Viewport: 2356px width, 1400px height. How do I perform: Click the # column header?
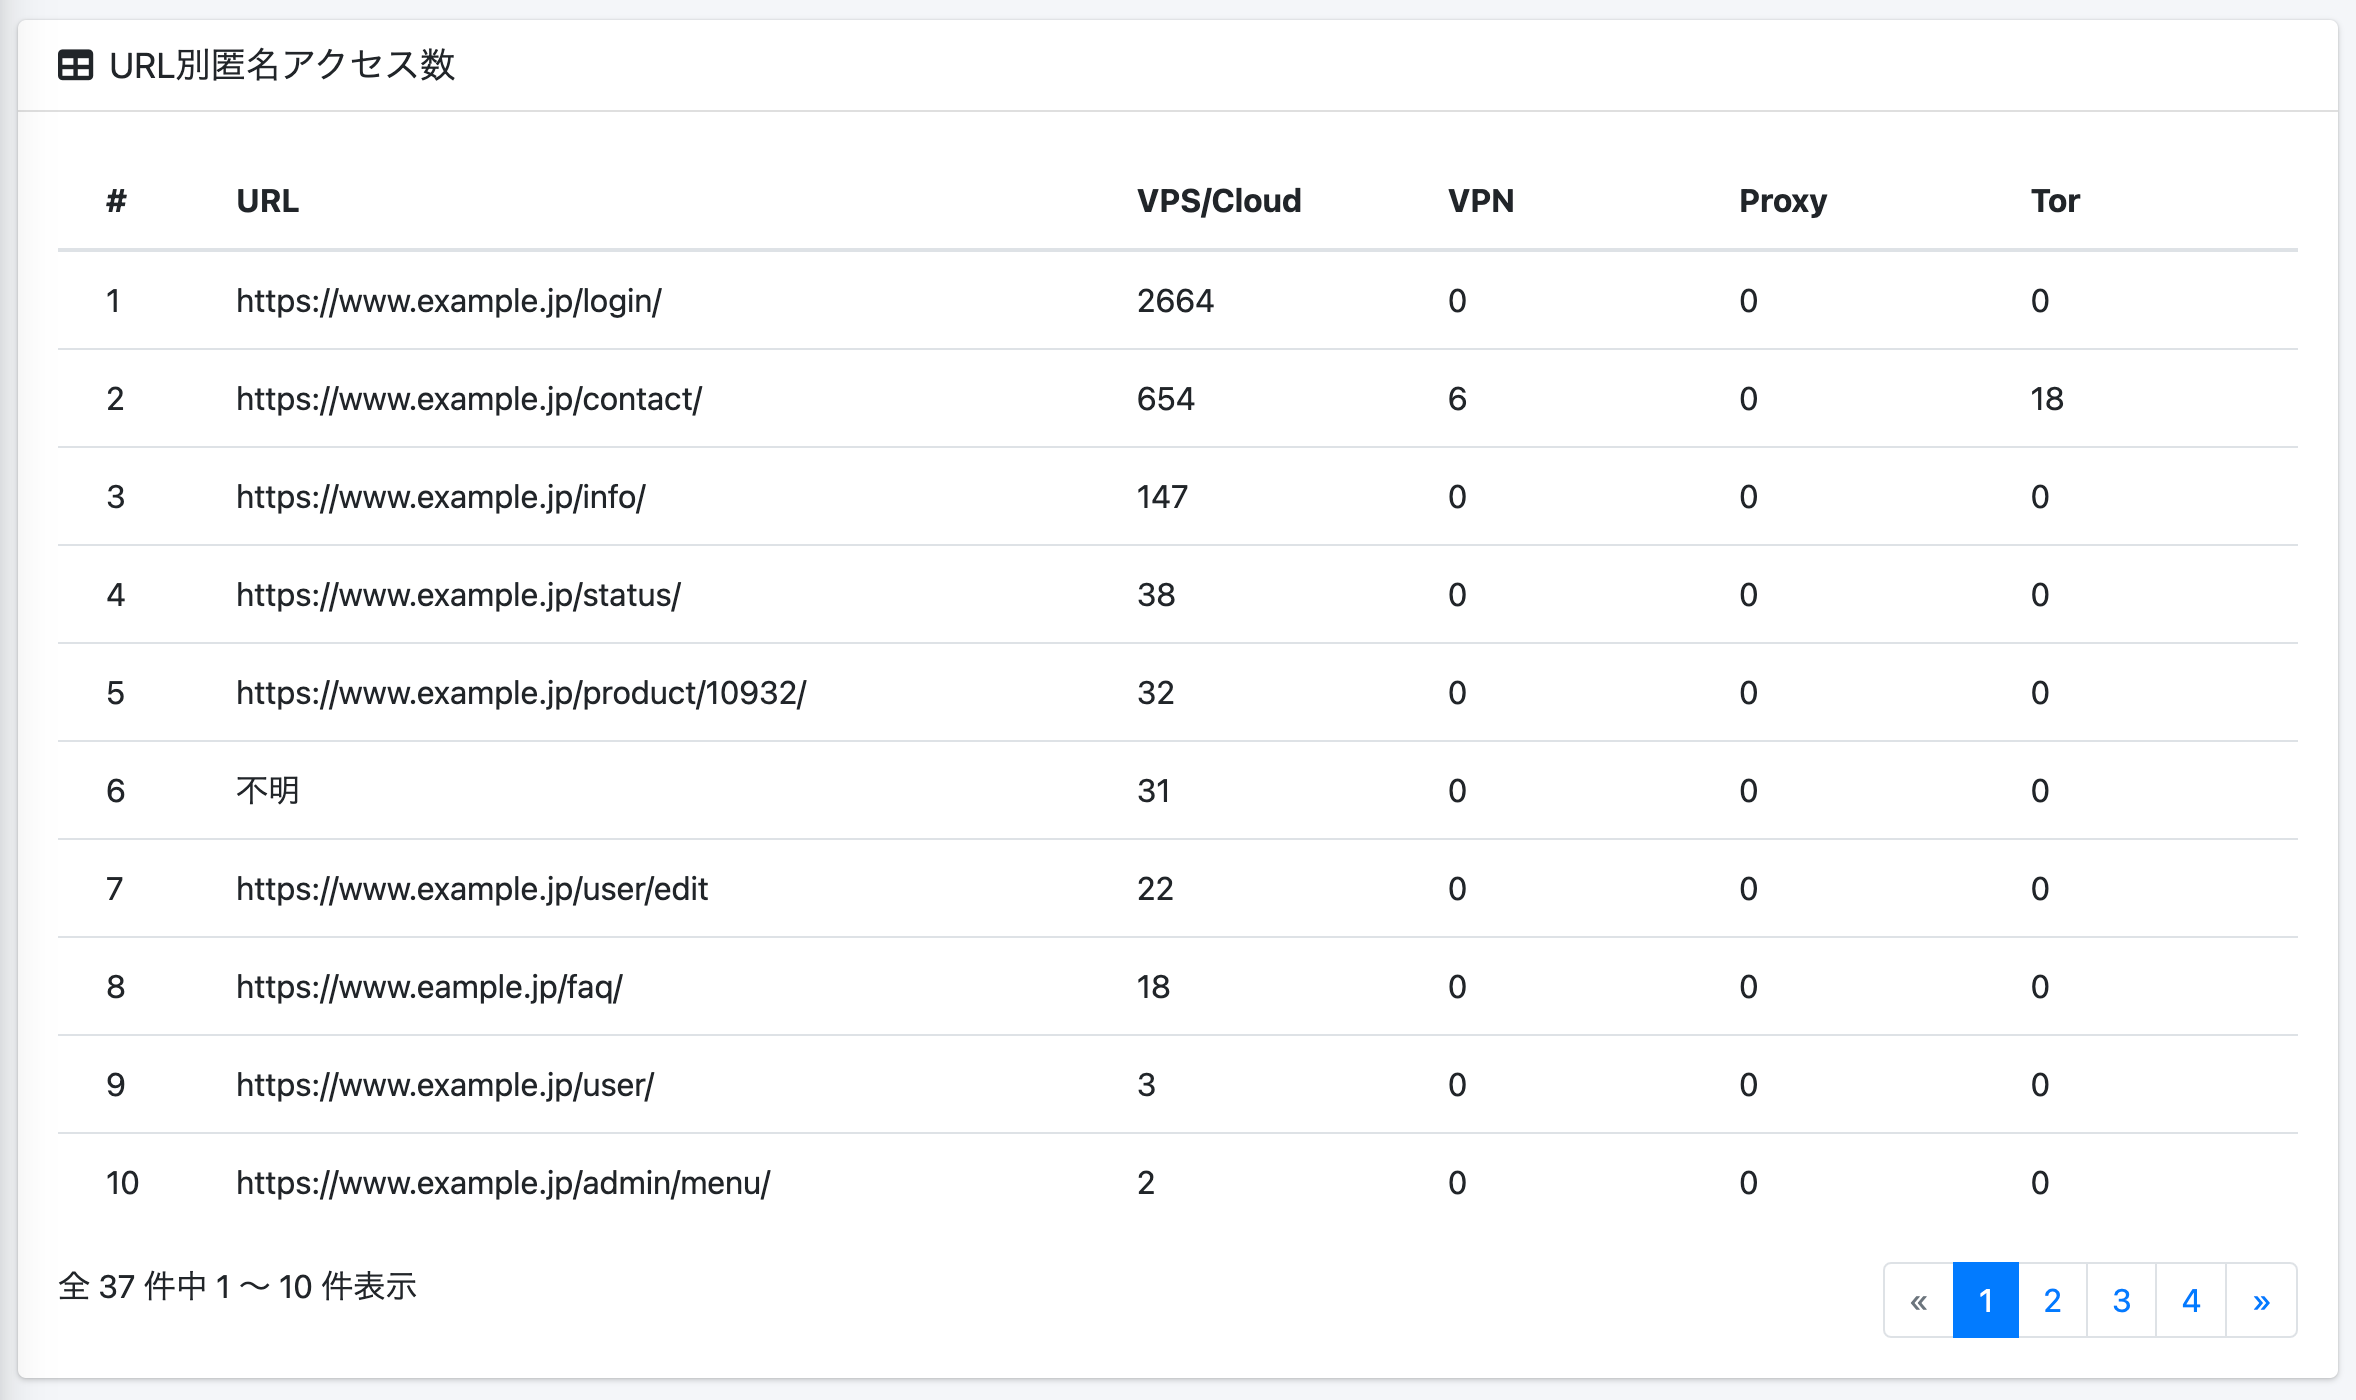(x=116, y=201)
